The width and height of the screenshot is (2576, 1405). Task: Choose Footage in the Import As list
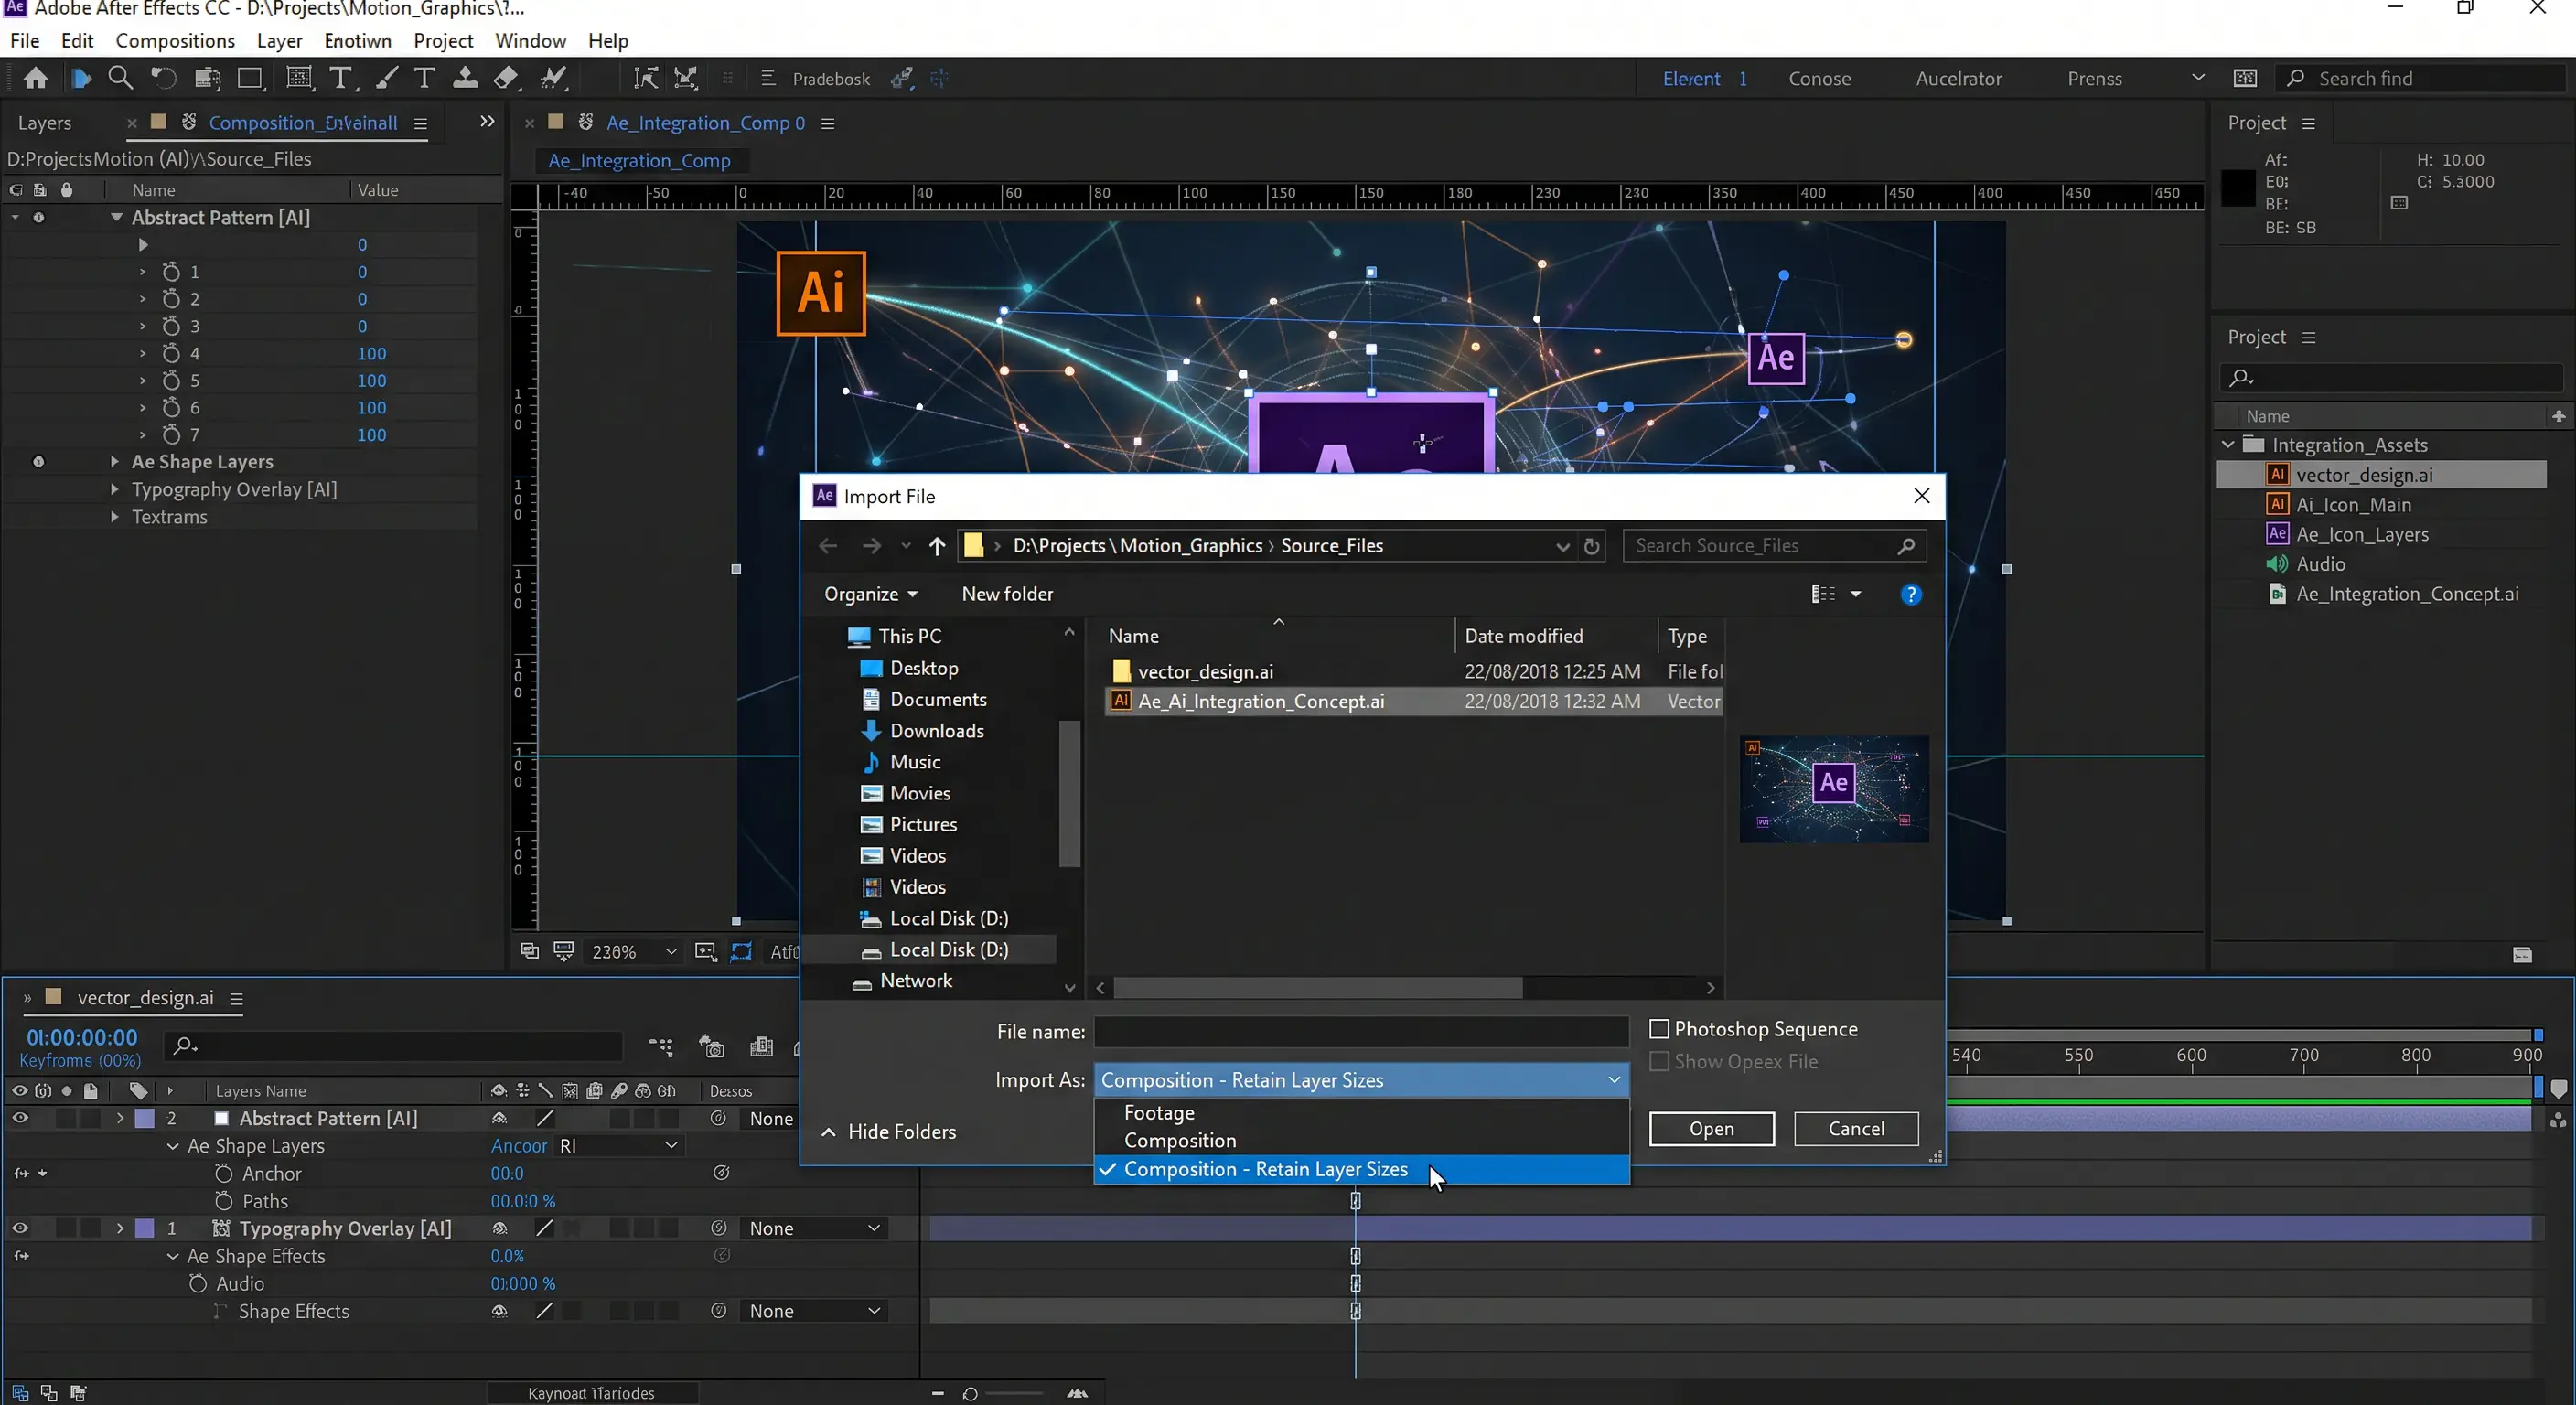pyautogui.click(x=1361, y=1113)
